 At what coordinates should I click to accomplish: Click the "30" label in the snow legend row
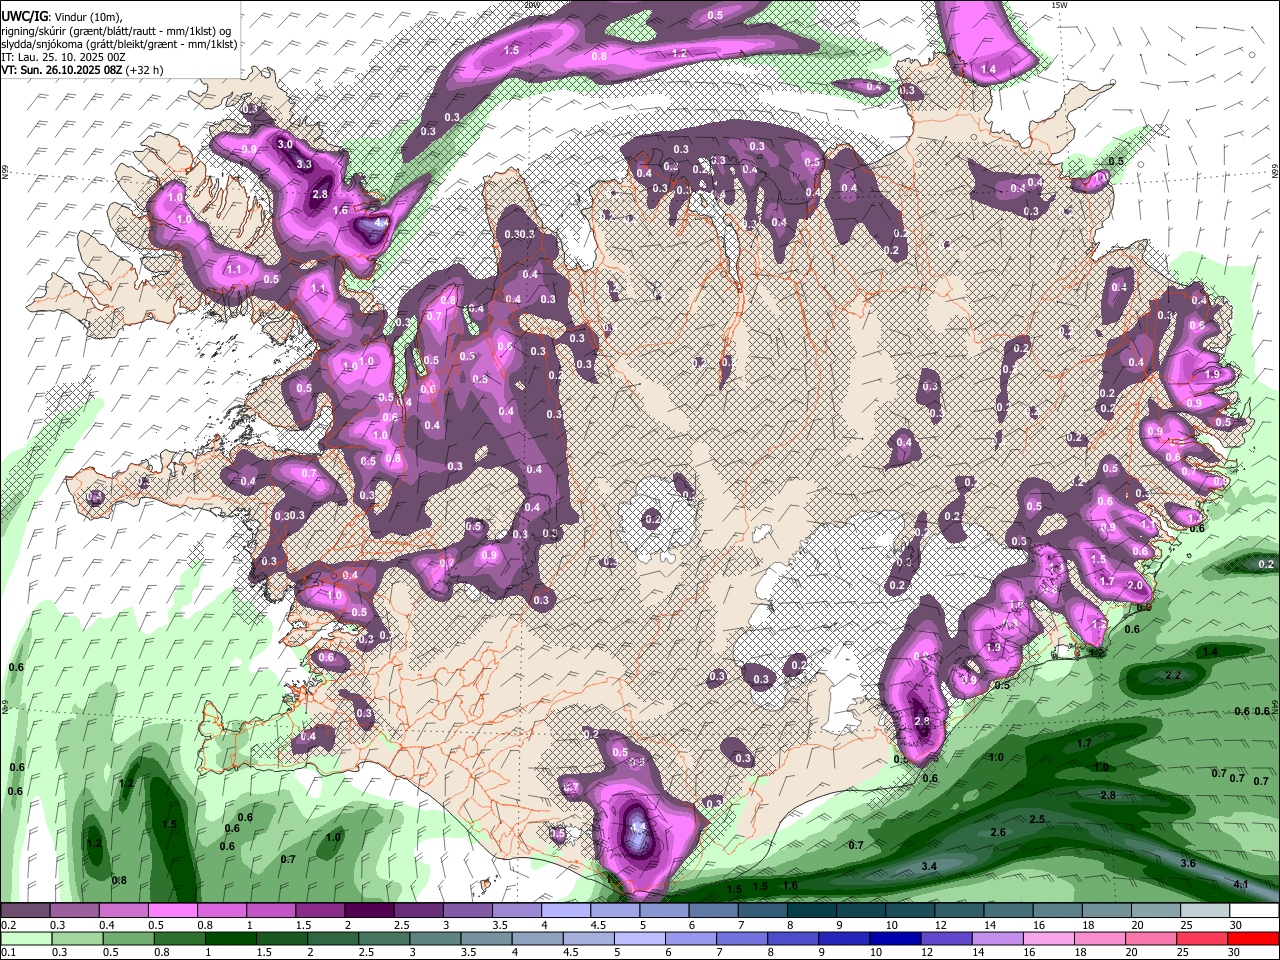1236,925
